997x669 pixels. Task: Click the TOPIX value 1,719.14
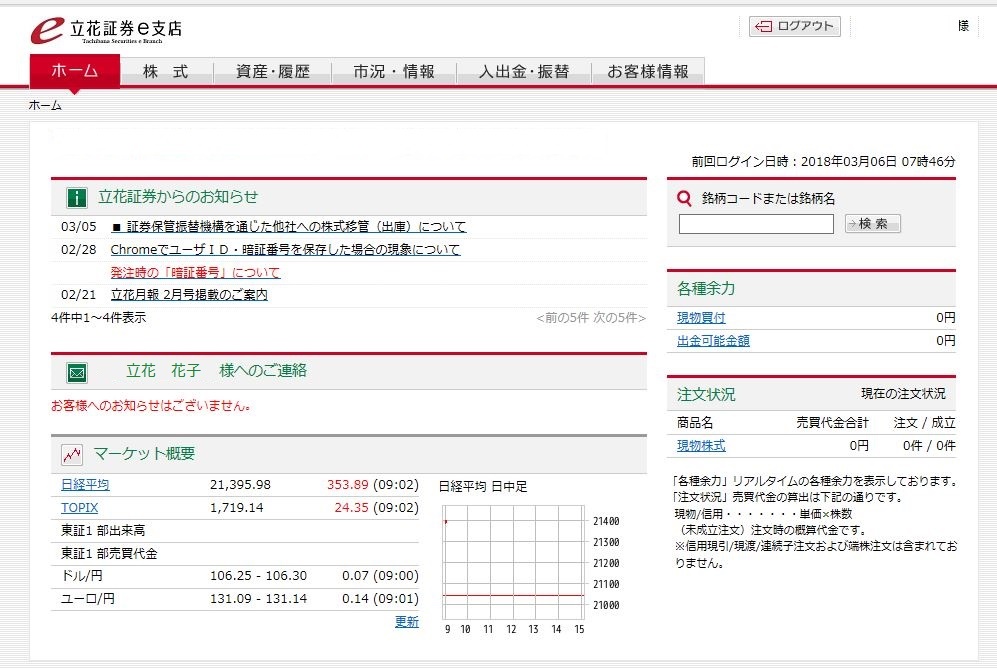click(x=237, y=507)
